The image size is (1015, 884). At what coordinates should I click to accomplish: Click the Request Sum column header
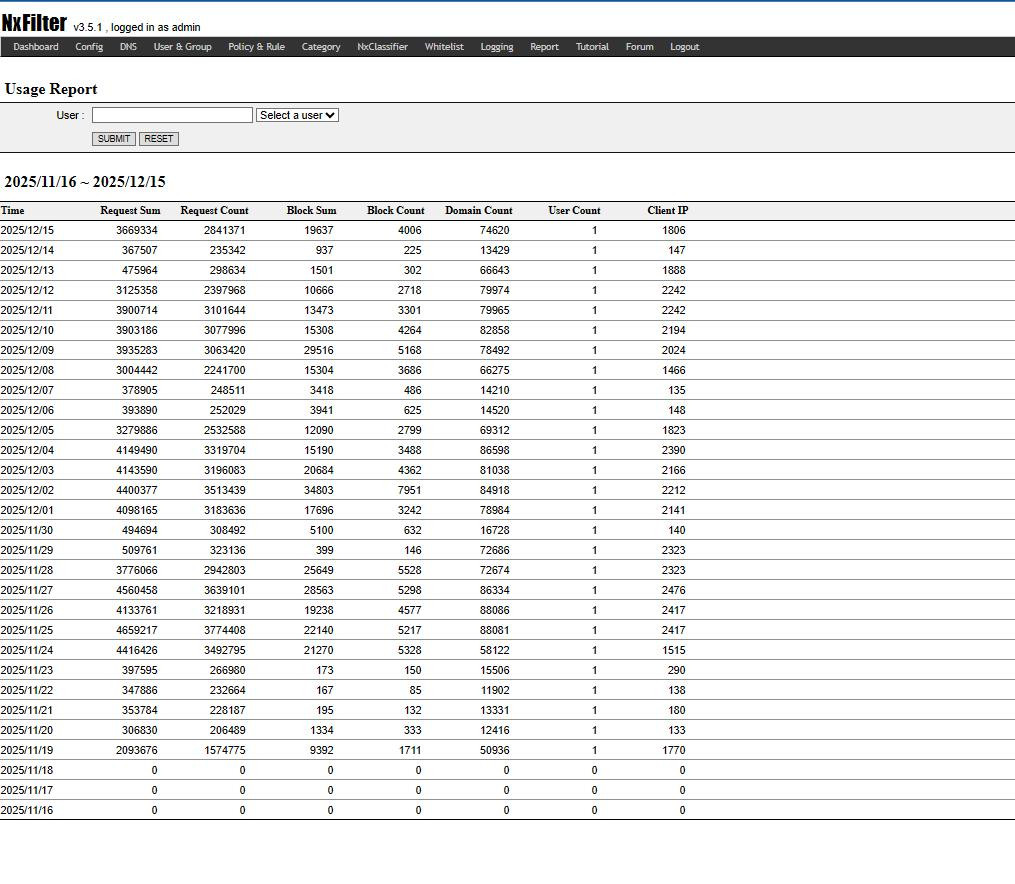tap(130, 211)
